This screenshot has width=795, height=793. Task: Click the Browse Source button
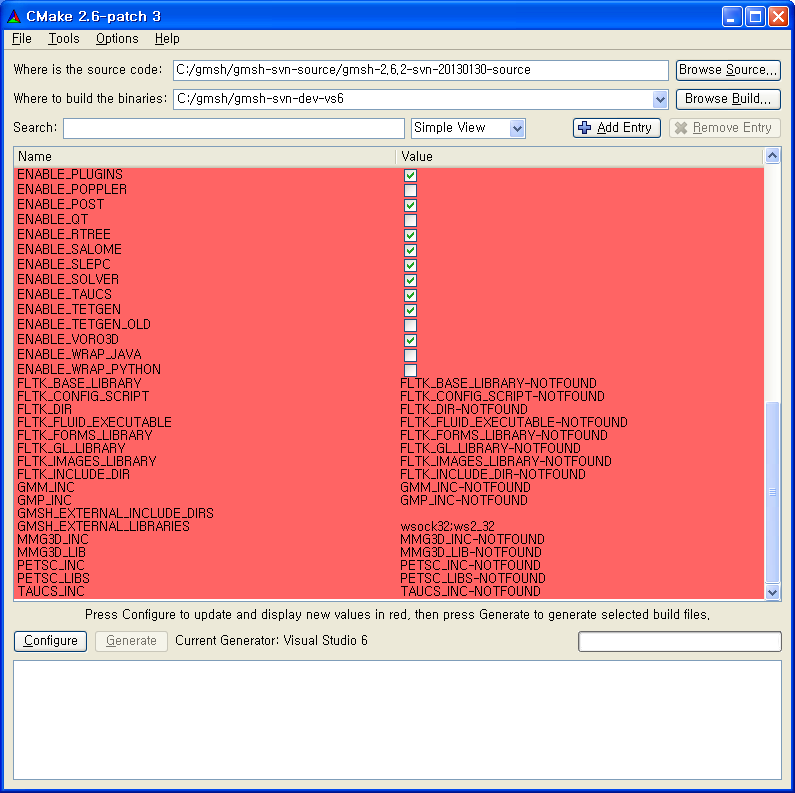tap(728, 70)
